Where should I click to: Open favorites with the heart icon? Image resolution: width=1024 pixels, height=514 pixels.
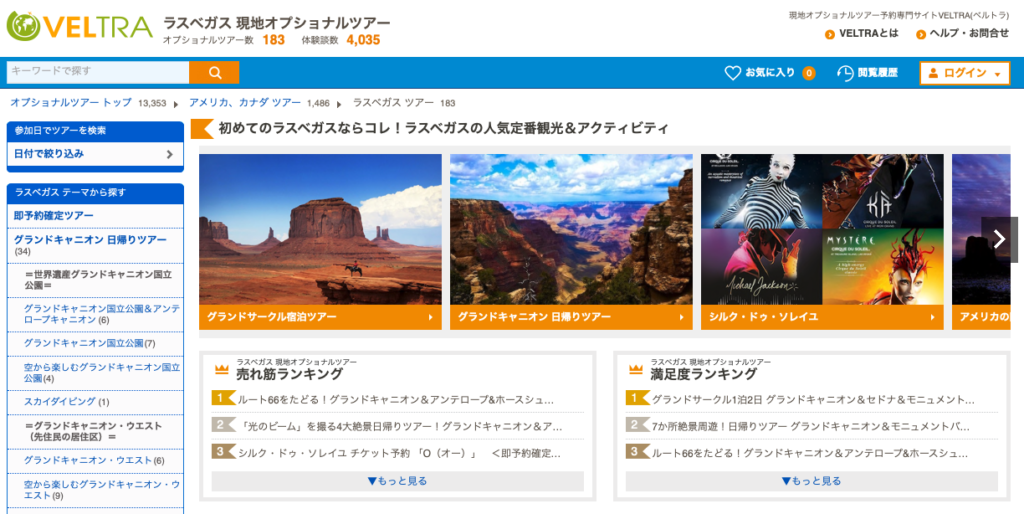[733, 73]
